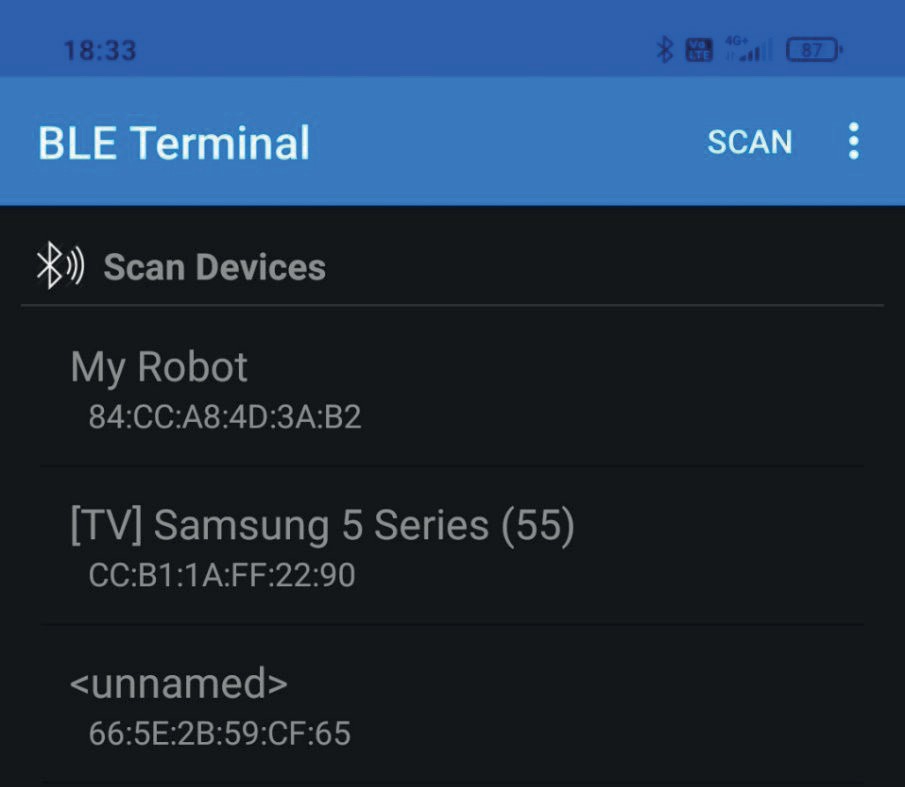
Task: Tap MAC address CC:B1:1A:FF:22:90
Action: [222, 575]
